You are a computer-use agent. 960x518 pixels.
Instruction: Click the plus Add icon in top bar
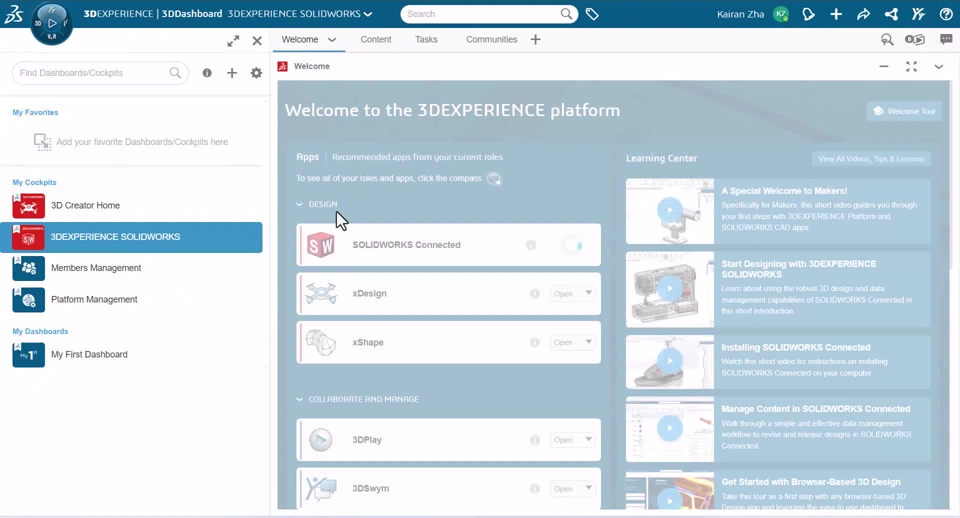(836, 13)
